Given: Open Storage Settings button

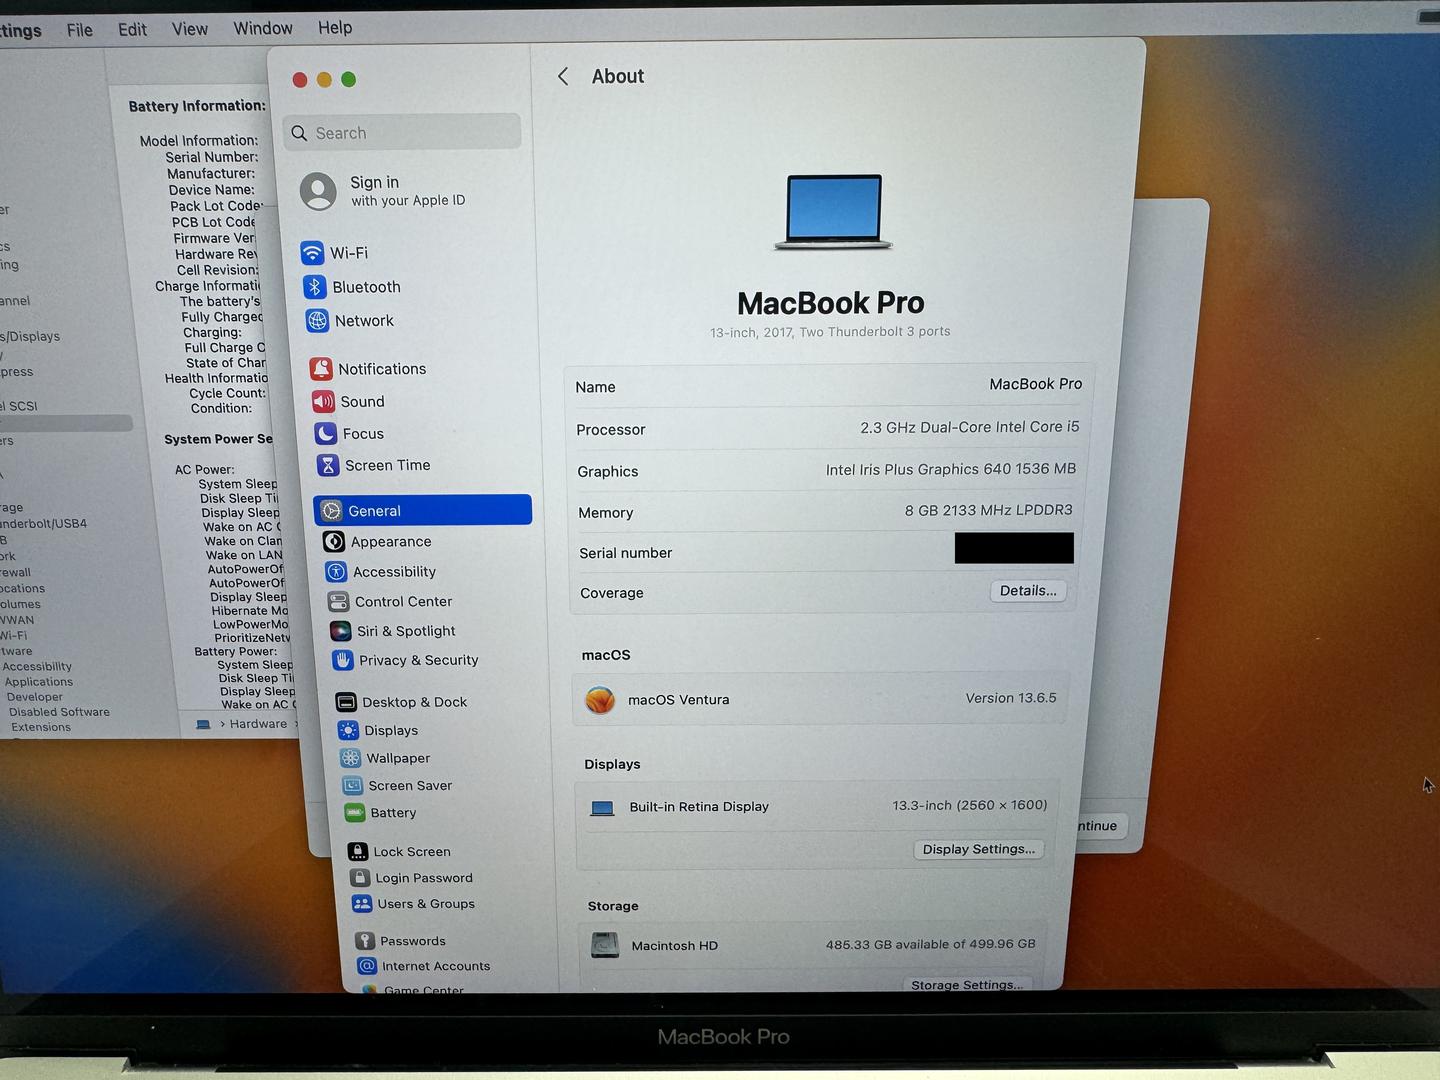Looking at the screenshot, I should [967, 985].
